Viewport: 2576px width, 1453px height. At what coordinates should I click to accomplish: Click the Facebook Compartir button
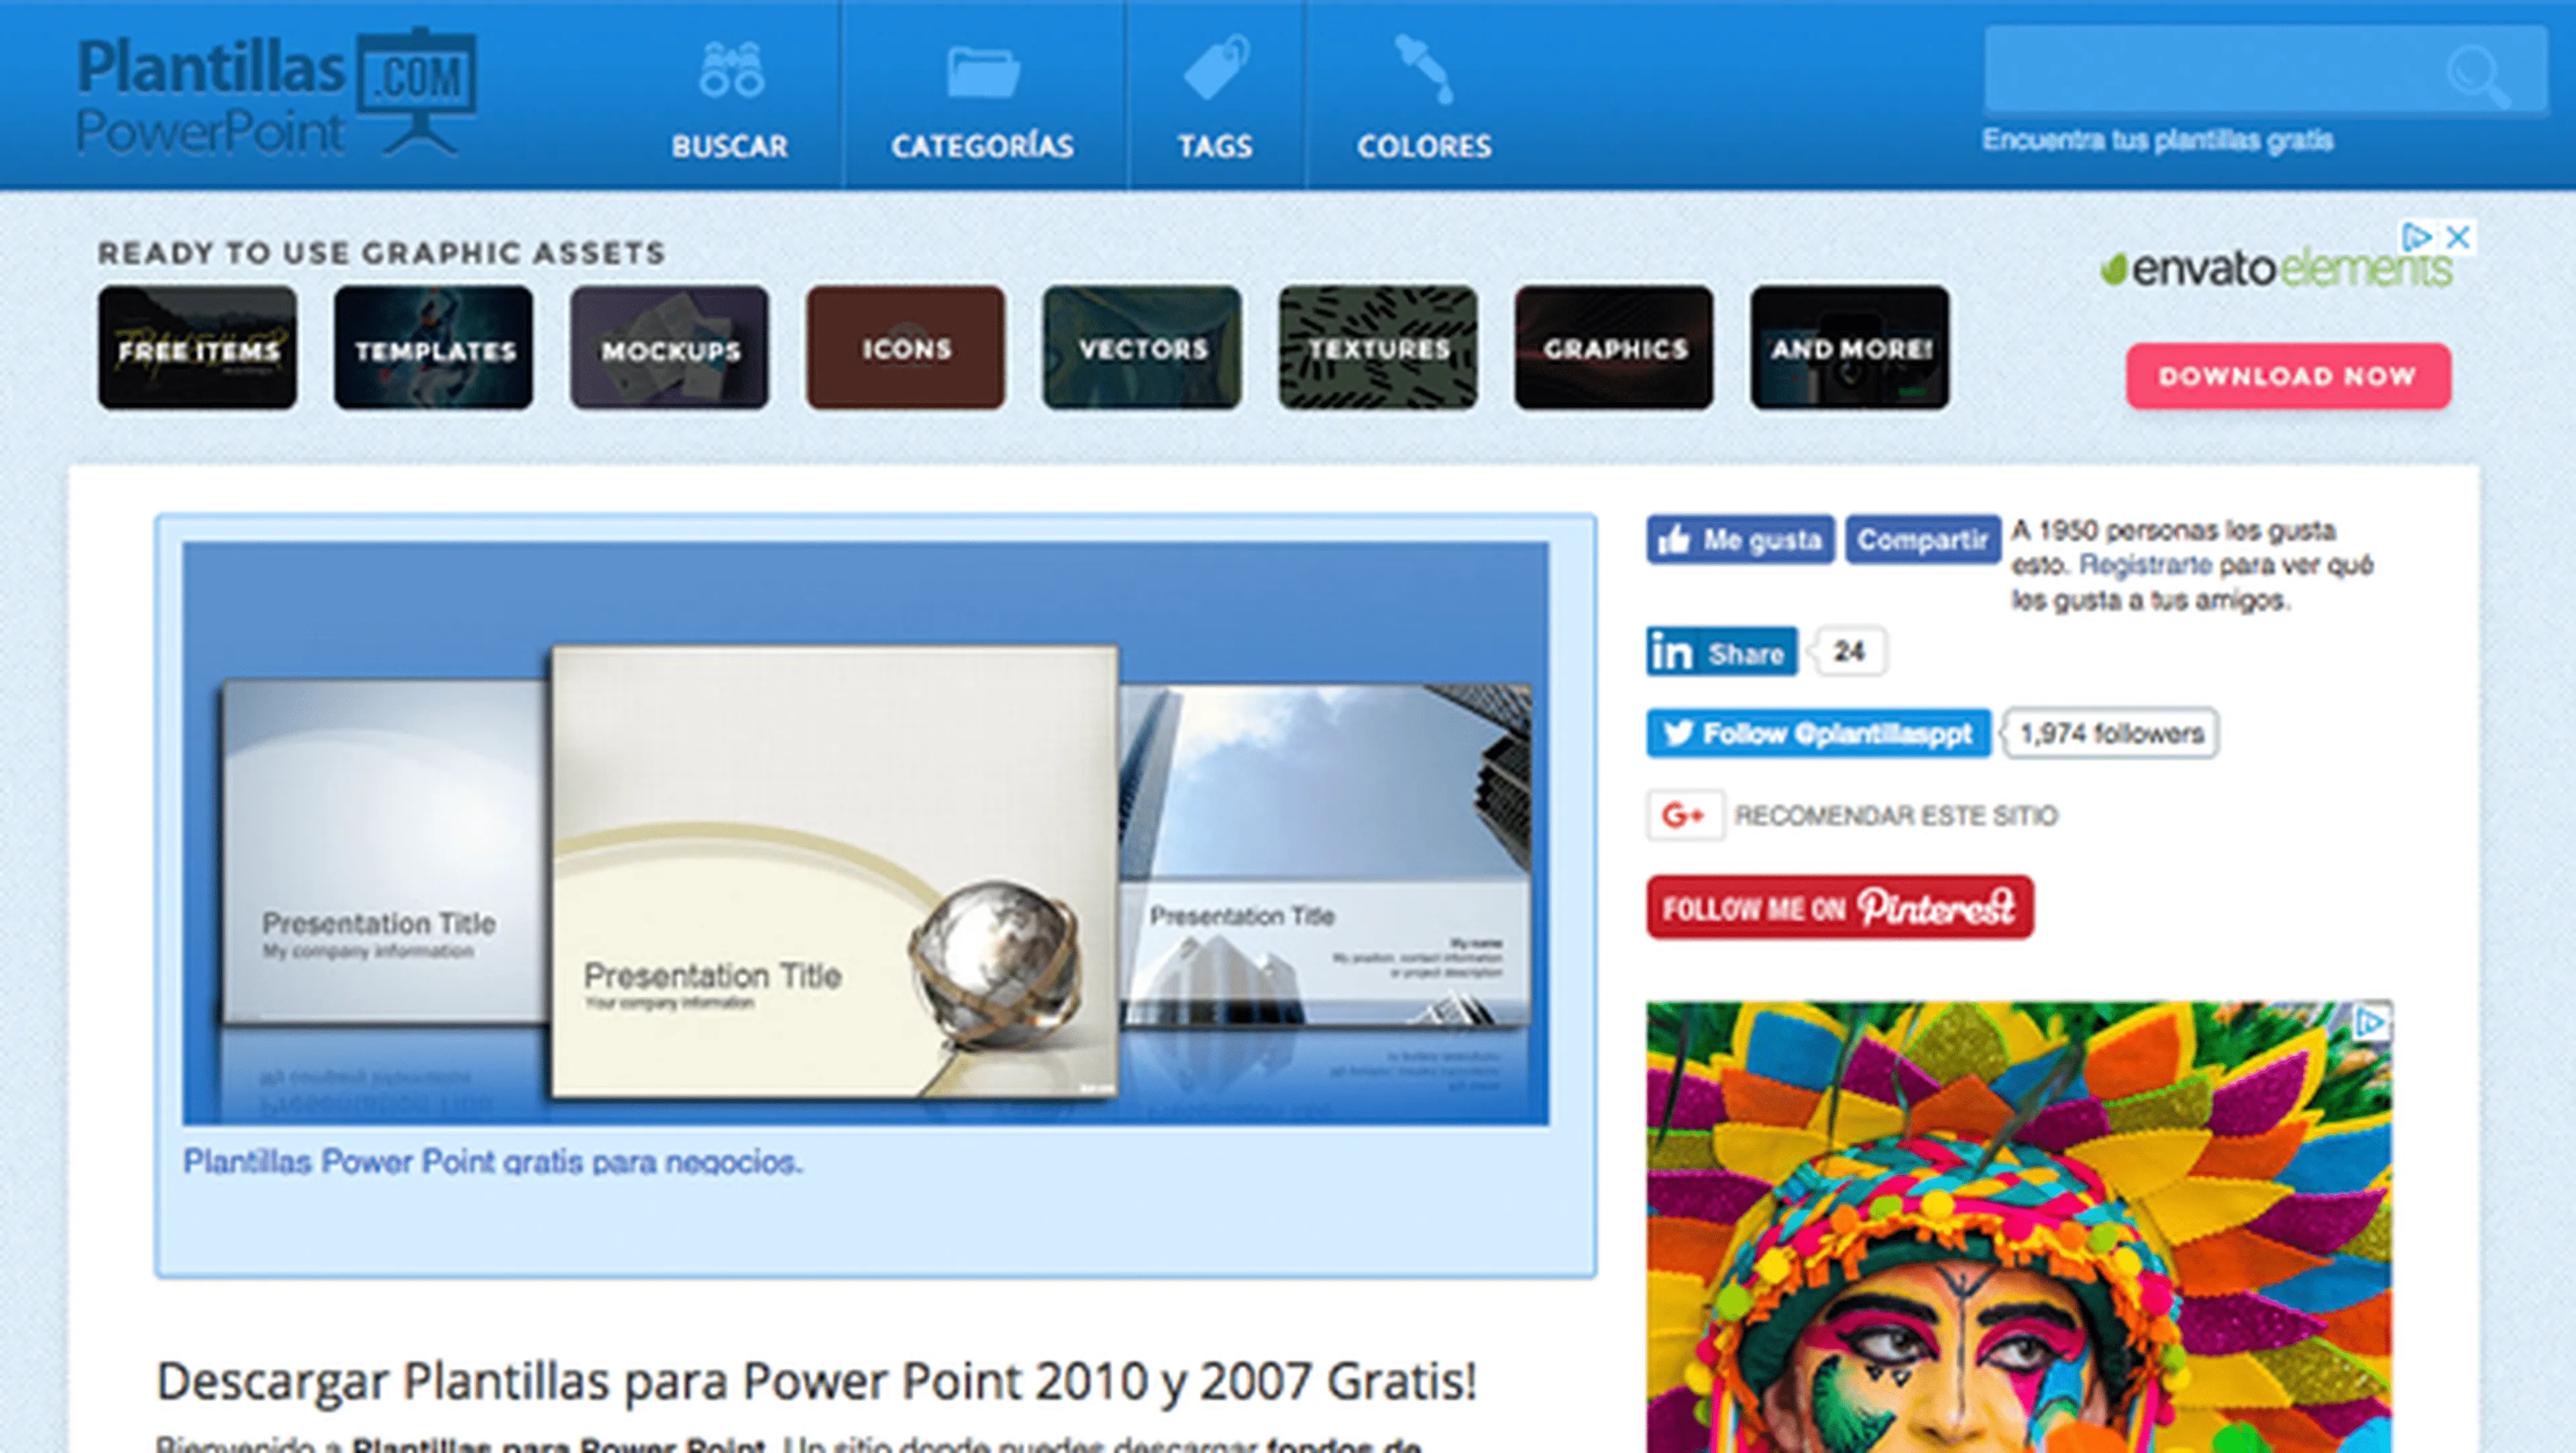[x=1922, y=540]
